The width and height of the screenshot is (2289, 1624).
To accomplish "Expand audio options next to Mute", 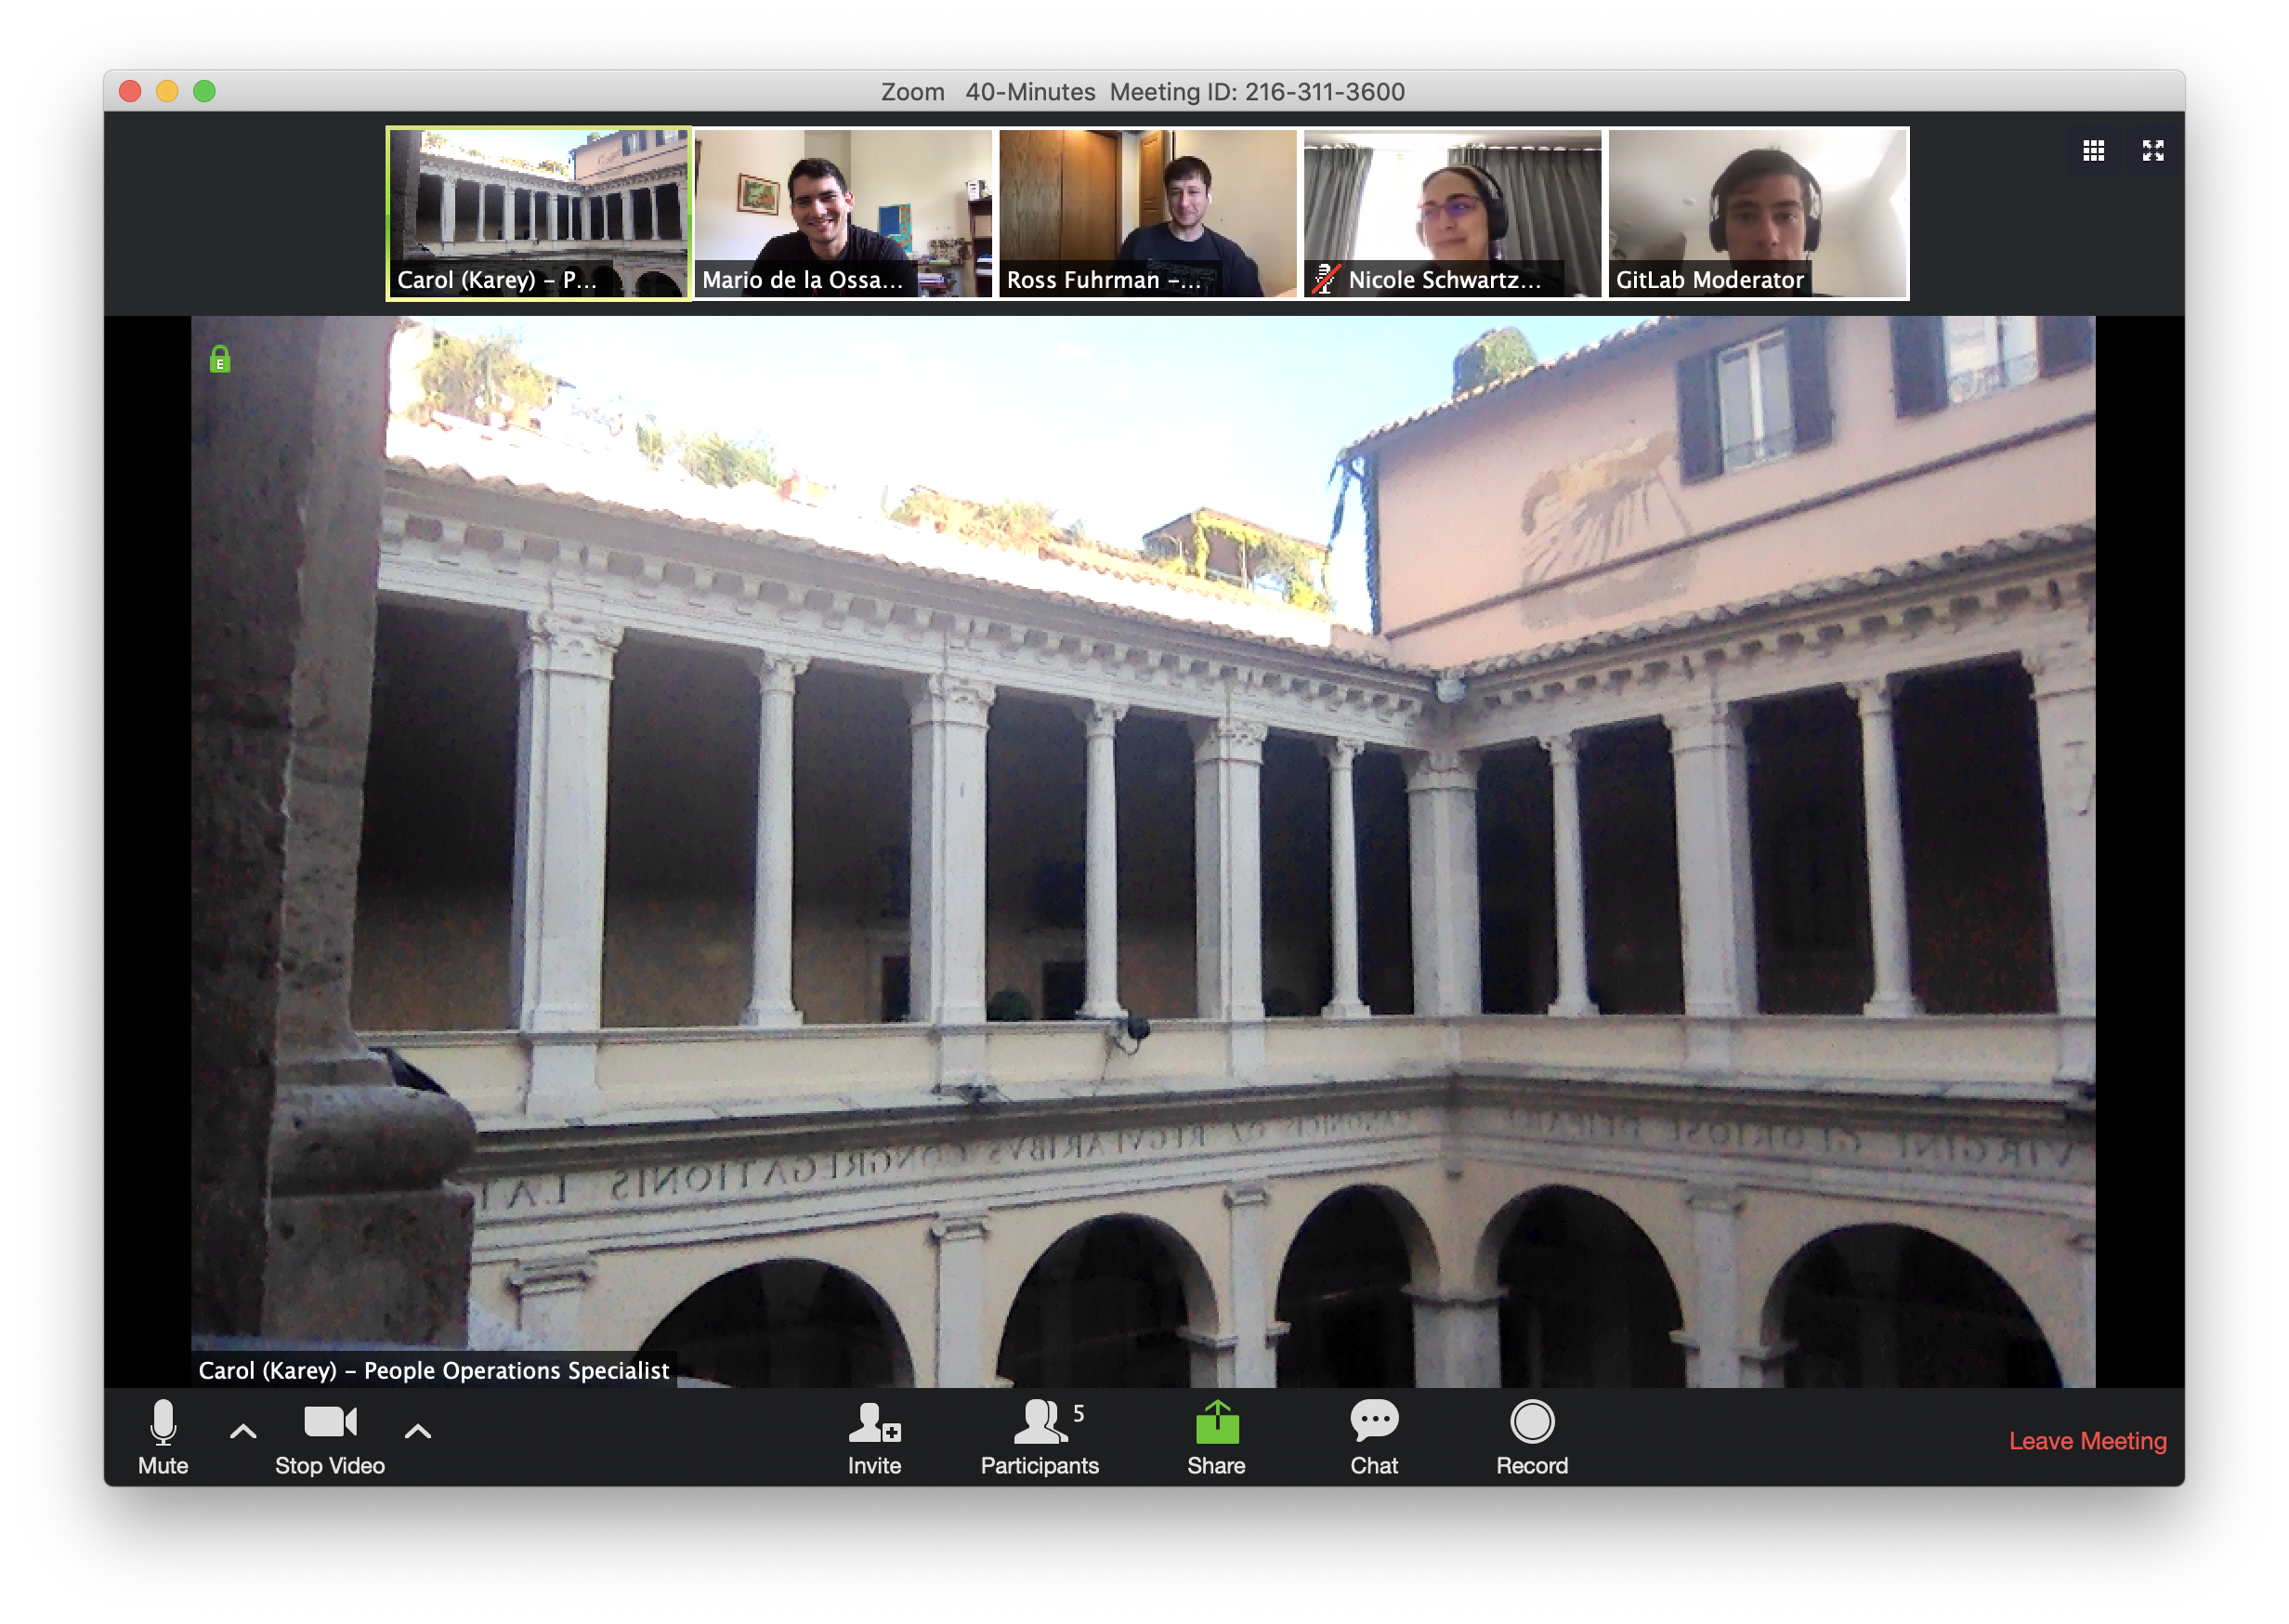I will click(x=242, y=1431).
